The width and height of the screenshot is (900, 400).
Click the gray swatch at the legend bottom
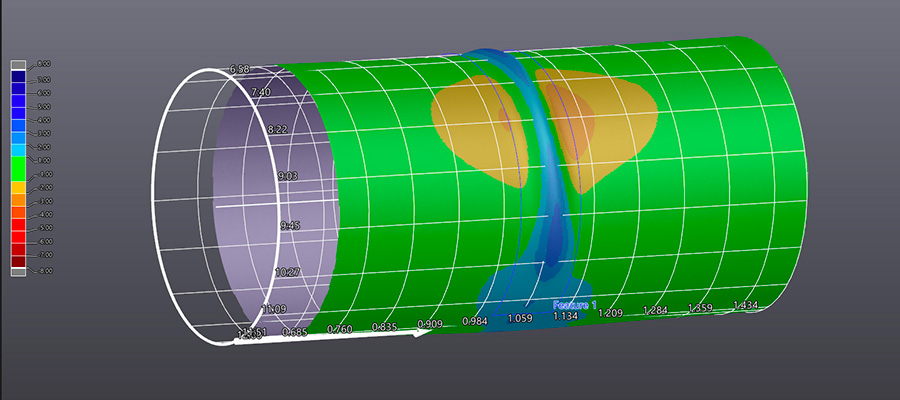(x=19, y=268)
